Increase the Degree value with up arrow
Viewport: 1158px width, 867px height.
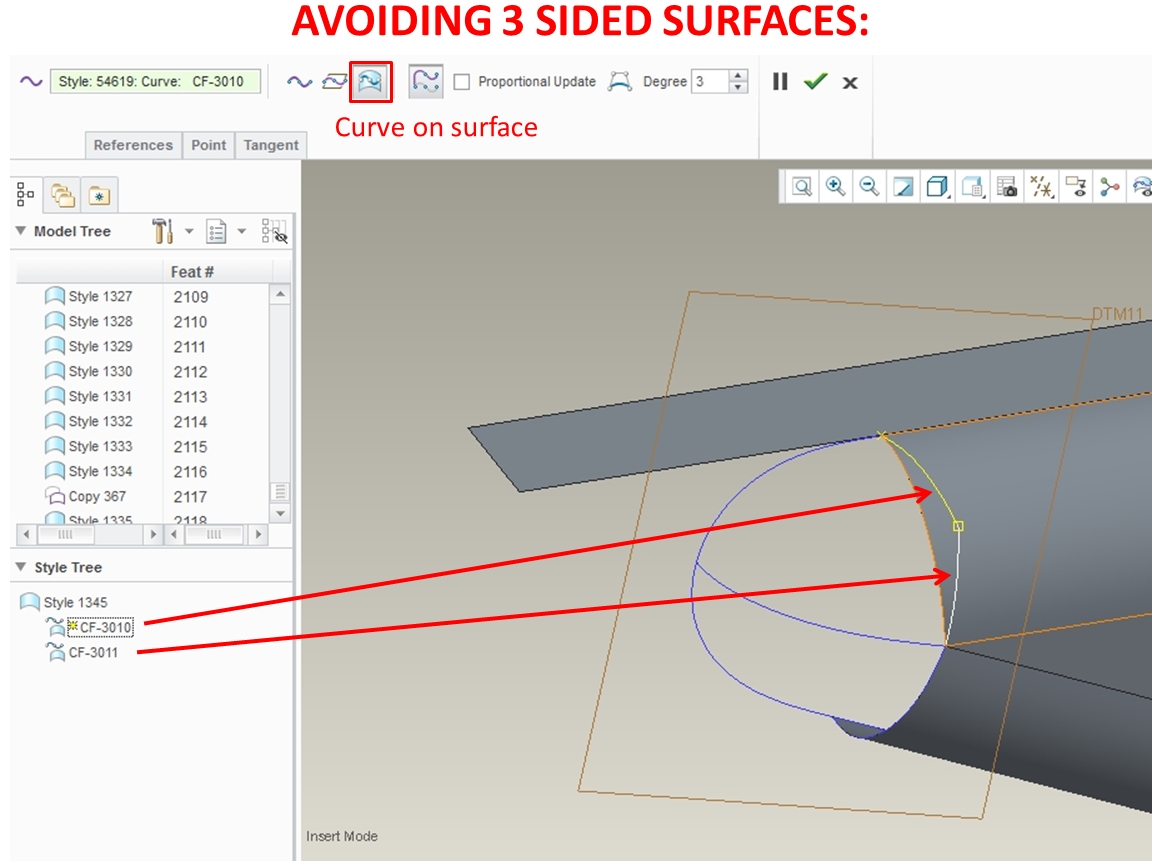click(x=738, y=75)
